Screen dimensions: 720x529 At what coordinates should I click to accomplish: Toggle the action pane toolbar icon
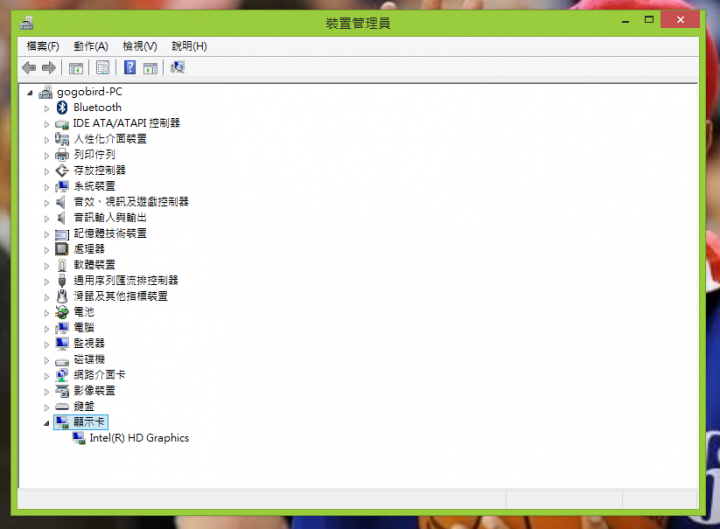coord(151,68)
